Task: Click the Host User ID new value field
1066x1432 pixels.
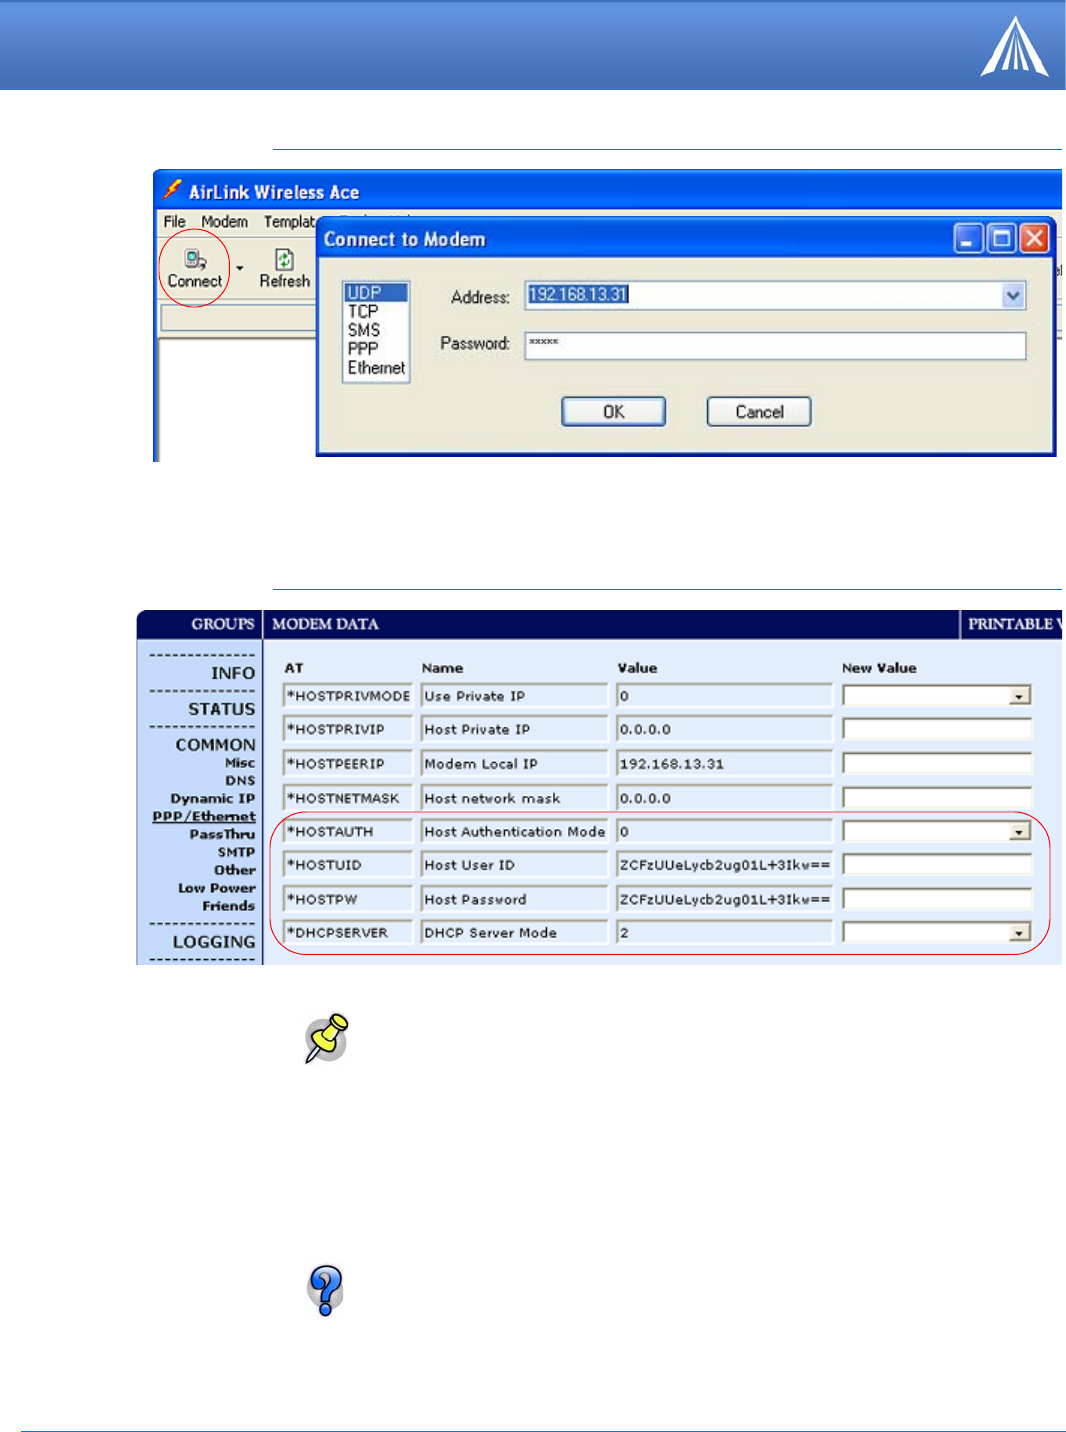Action: point(937,865)
